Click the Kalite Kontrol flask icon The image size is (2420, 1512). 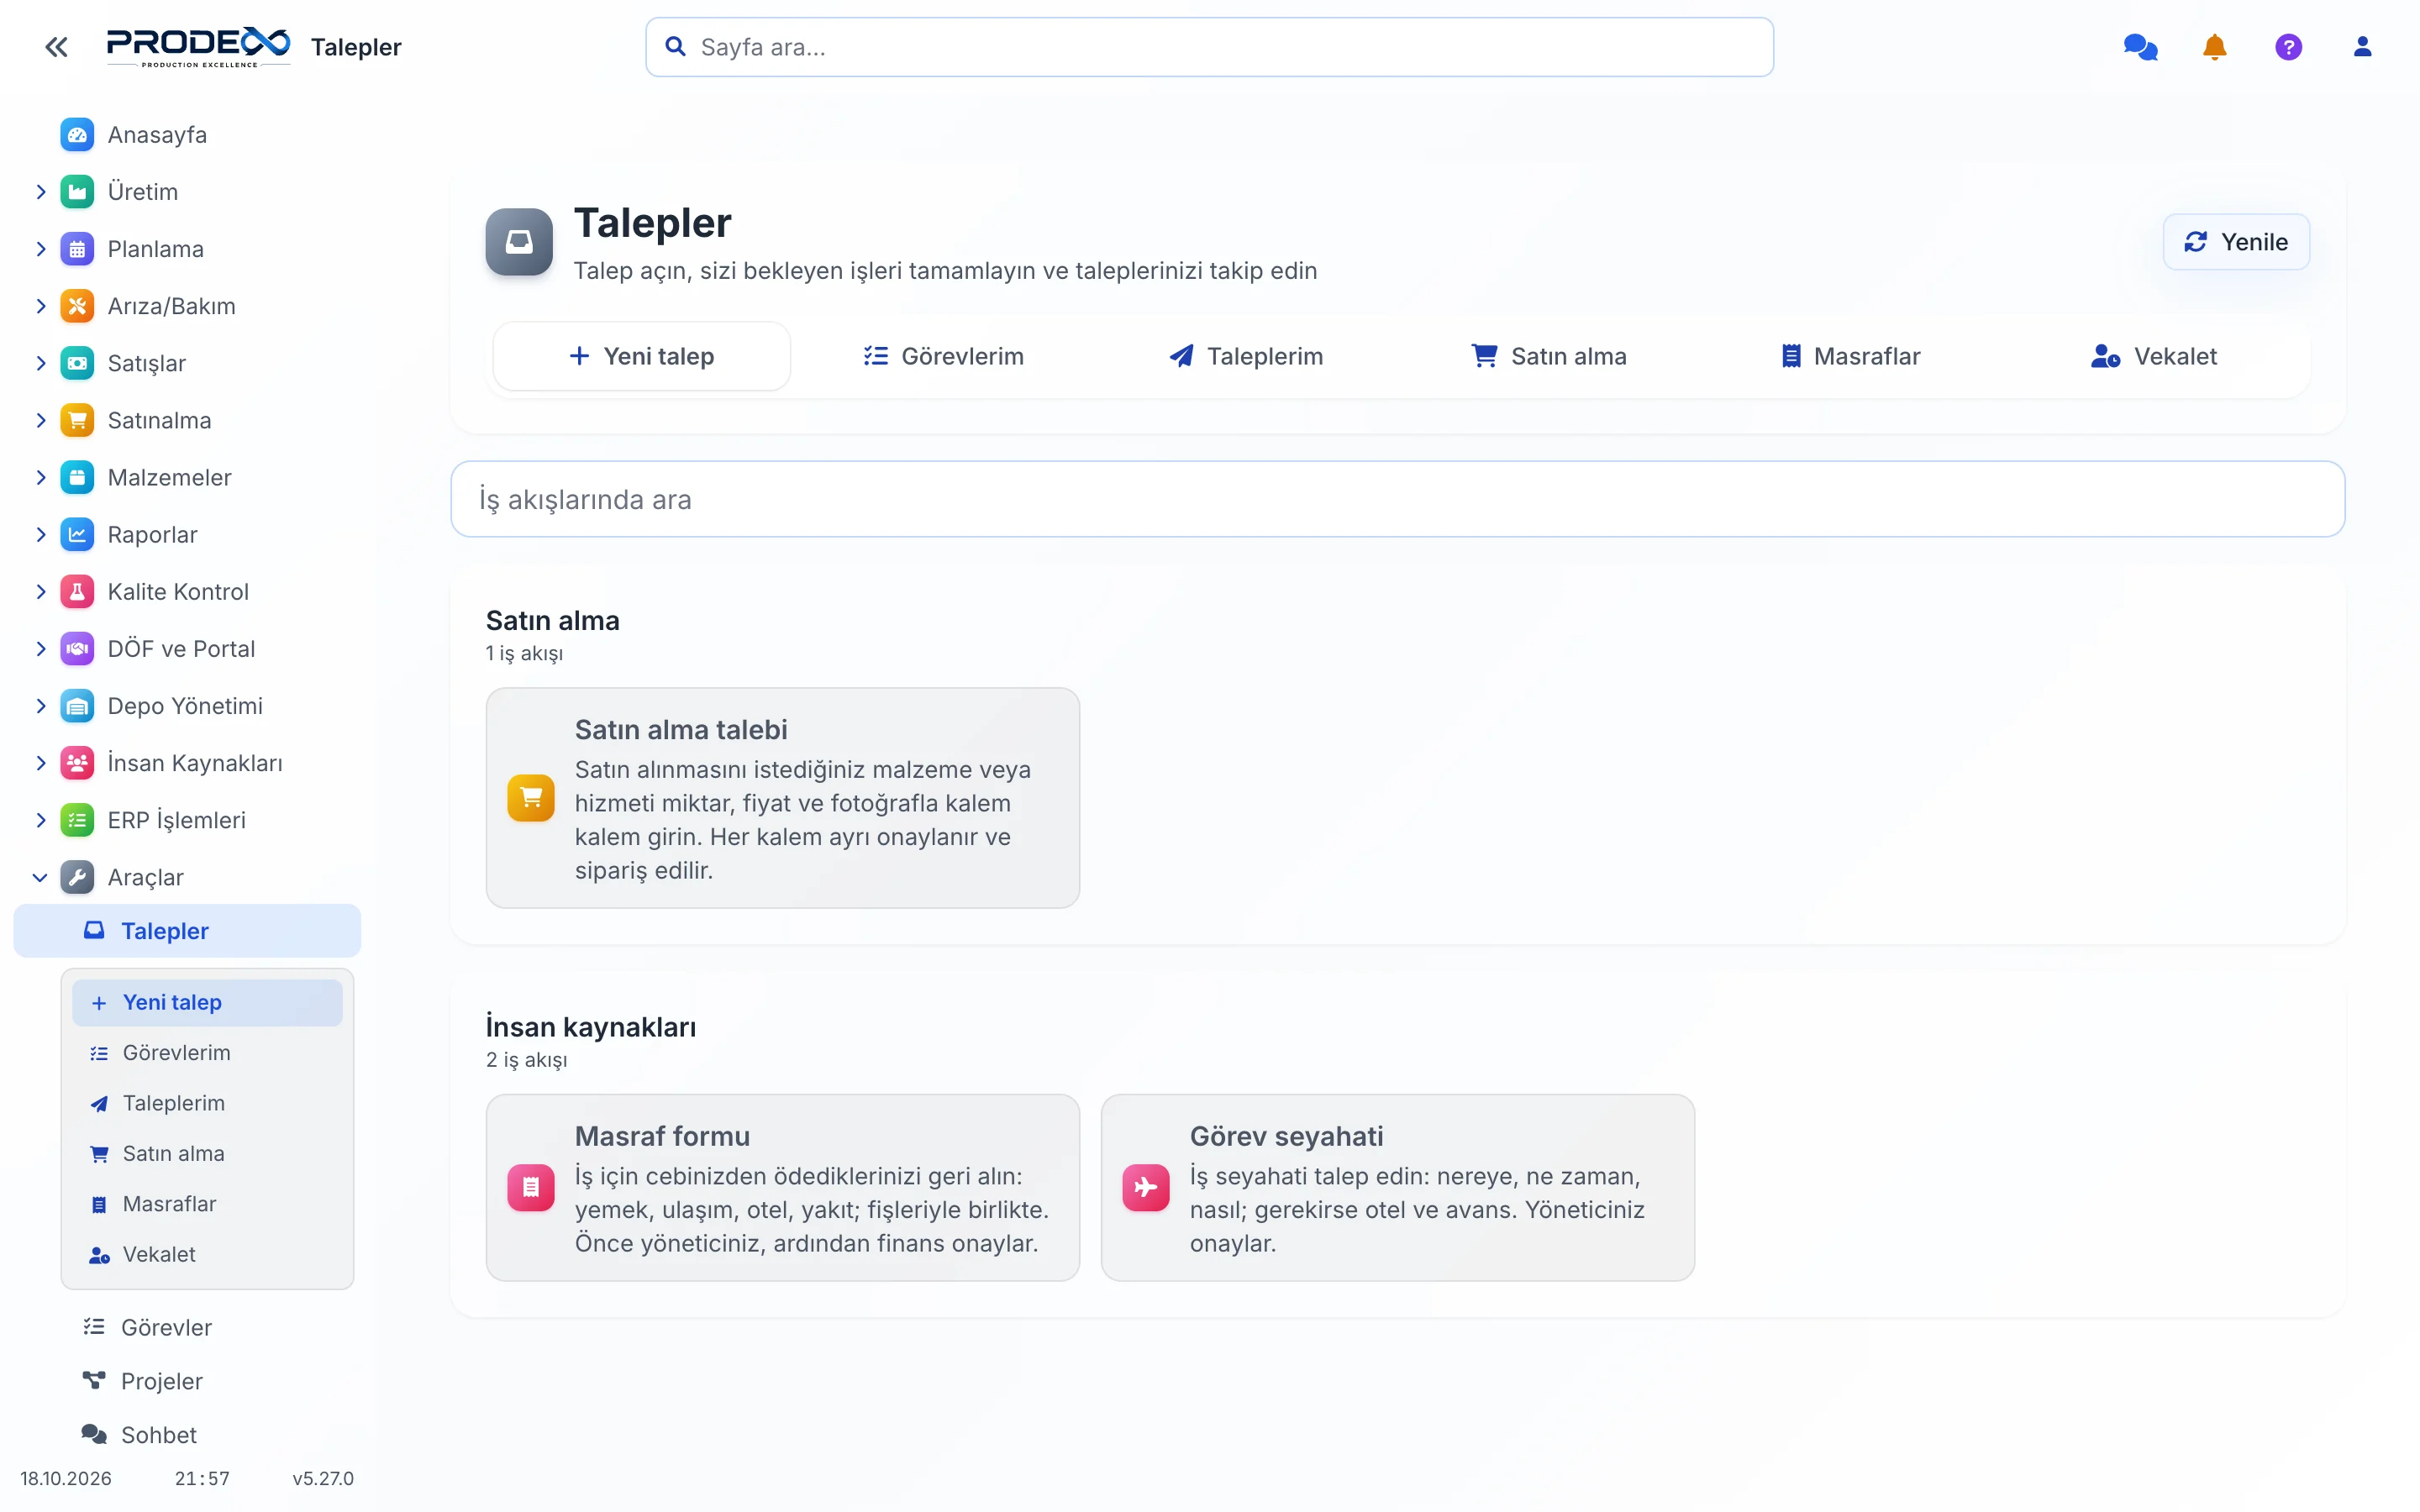point(77,591)
